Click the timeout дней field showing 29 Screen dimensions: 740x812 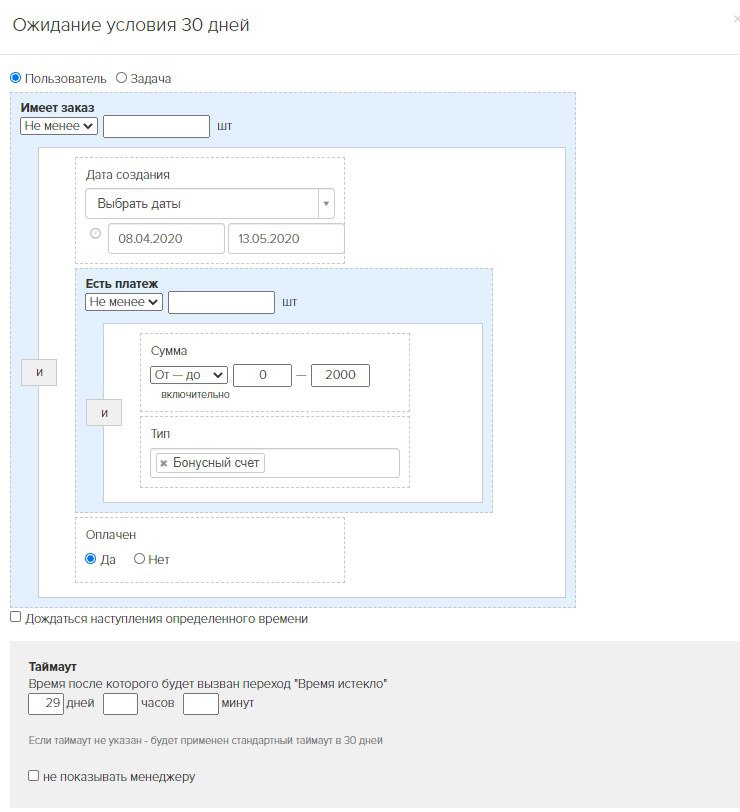(46, 704)
